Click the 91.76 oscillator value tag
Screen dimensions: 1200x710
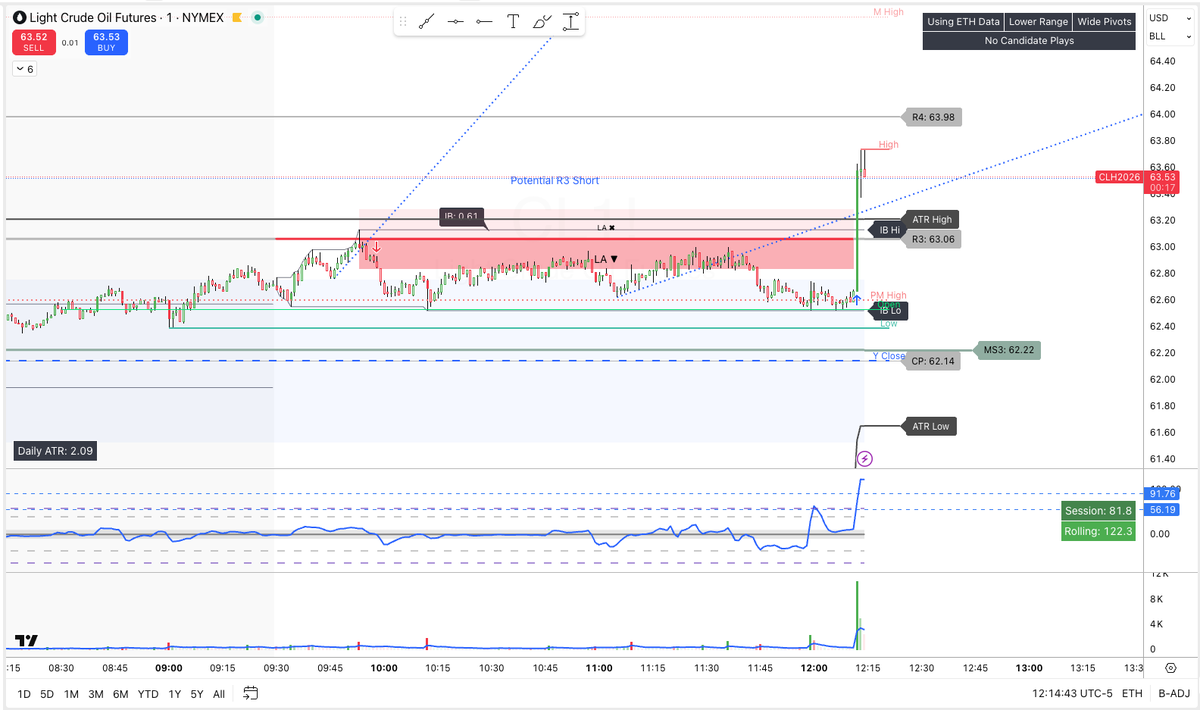(1162, 494)
